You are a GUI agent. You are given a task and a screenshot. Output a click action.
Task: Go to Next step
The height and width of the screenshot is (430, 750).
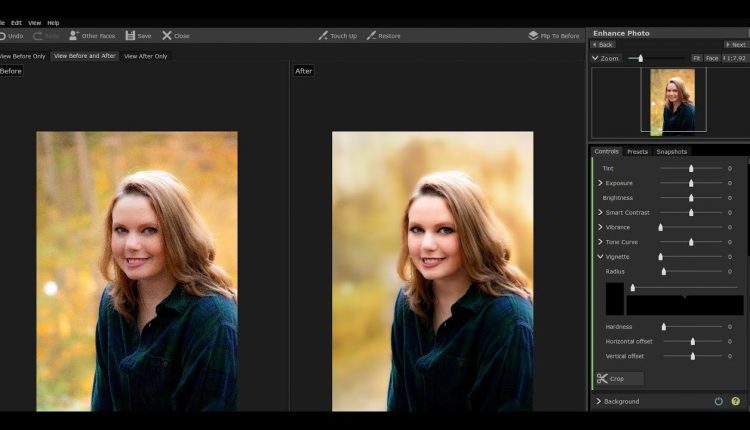(736, 44)
